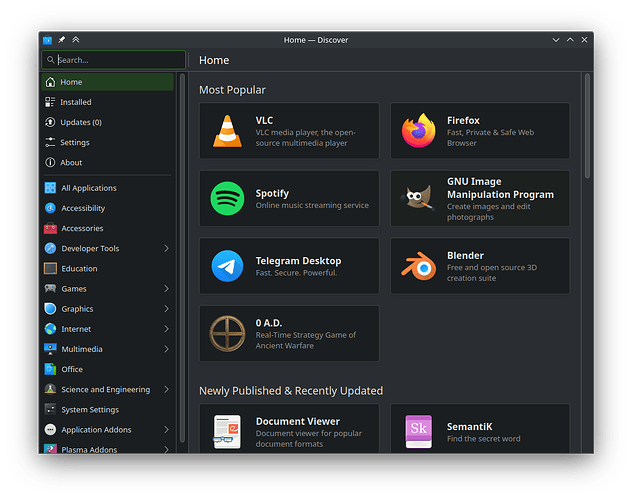Click "Find the secret word" description
The width and height of the screenshot is (633, 500).
484,439
